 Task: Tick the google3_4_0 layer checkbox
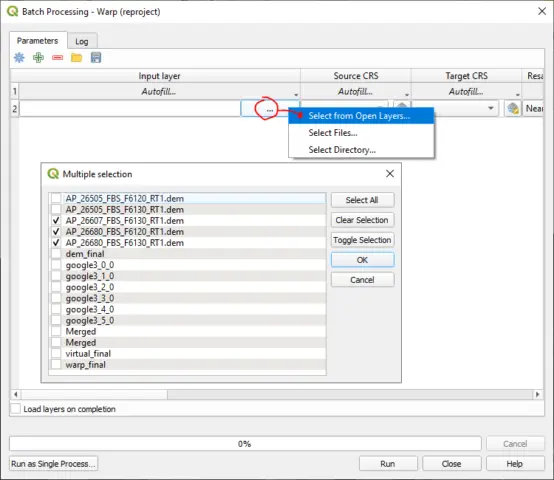click(56, 309)
